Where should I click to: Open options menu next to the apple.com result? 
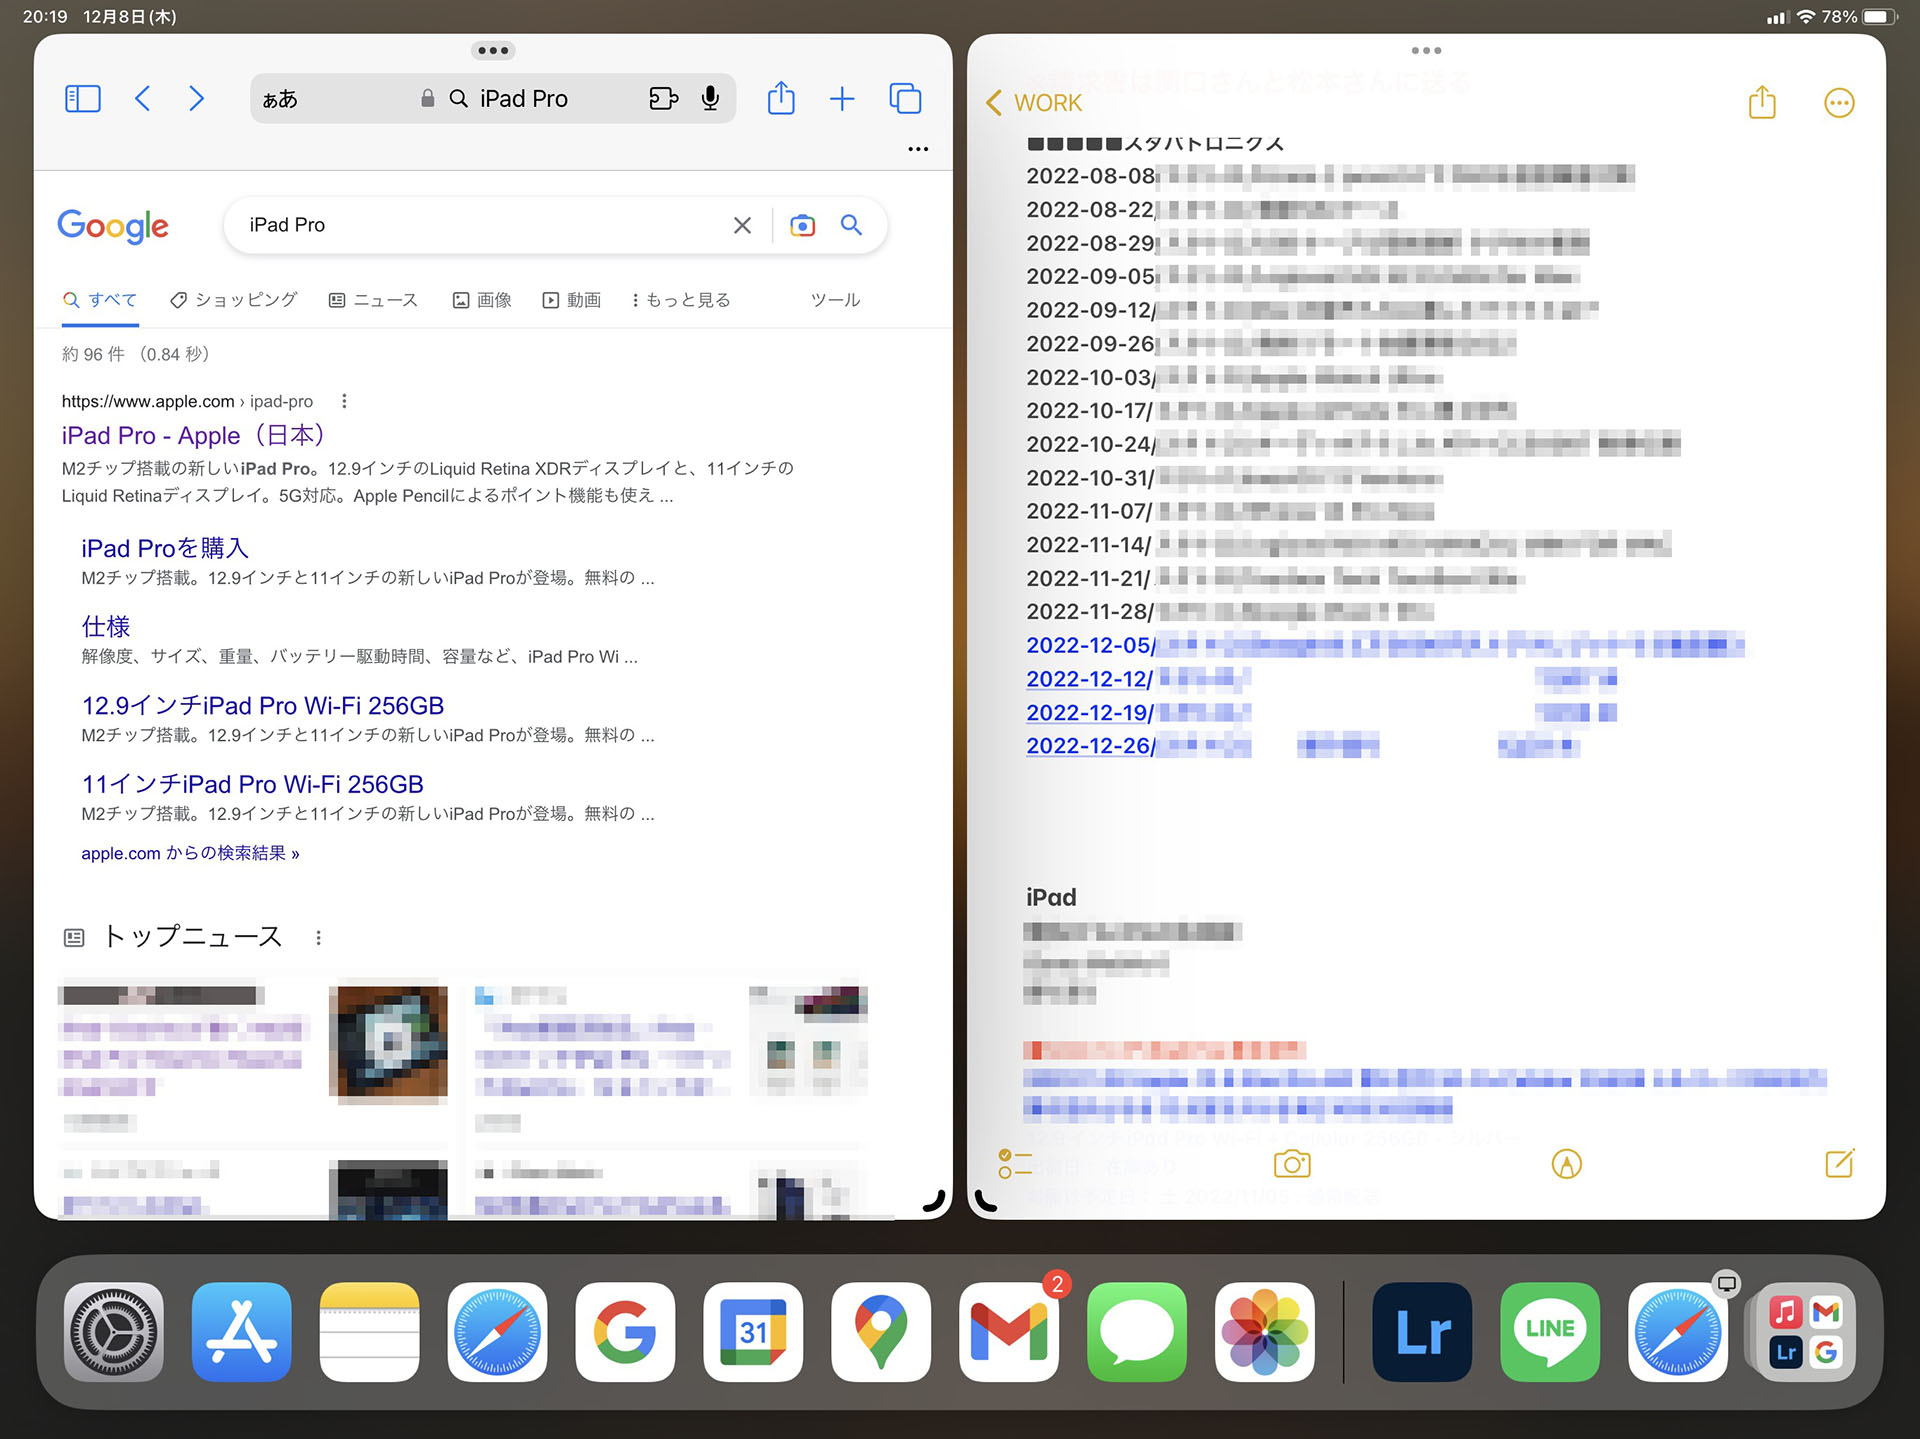[x=343, y=400]
